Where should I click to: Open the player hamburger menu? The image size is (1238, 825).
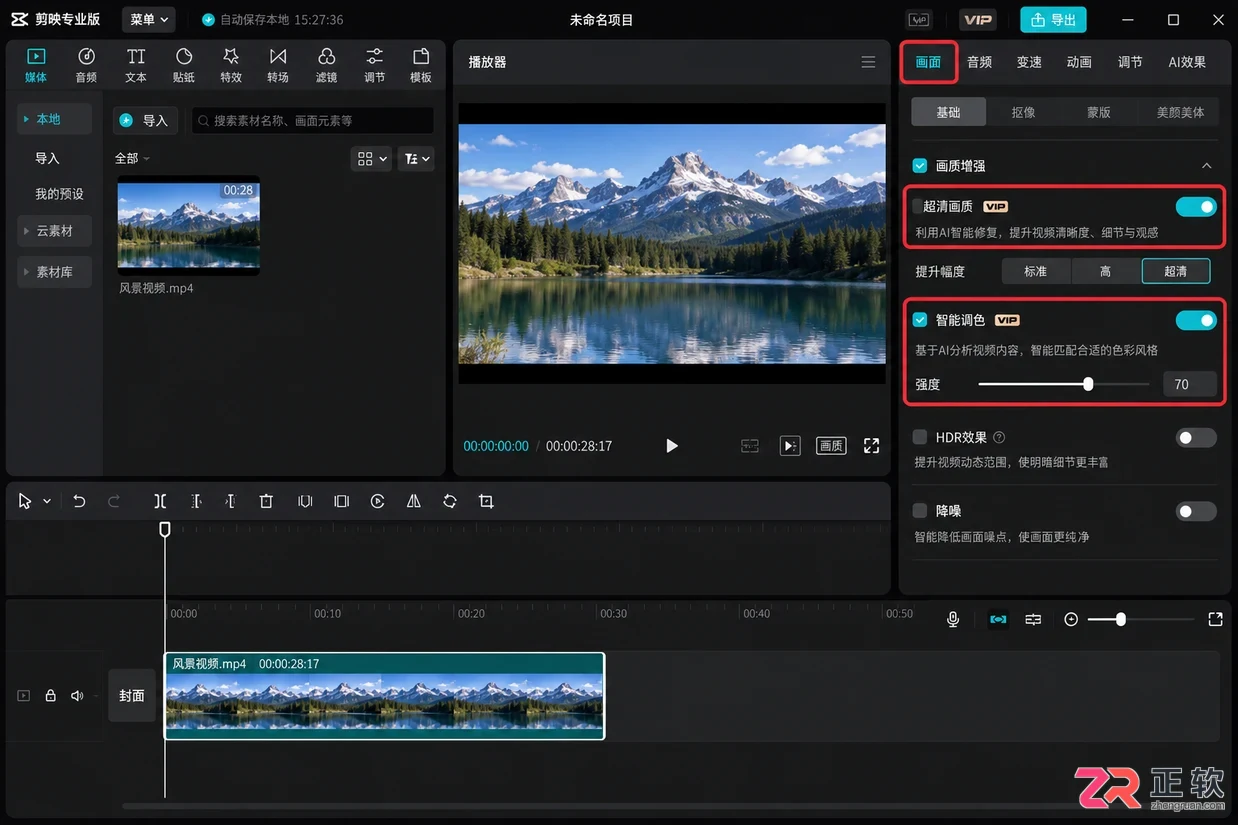coord(868,62)
